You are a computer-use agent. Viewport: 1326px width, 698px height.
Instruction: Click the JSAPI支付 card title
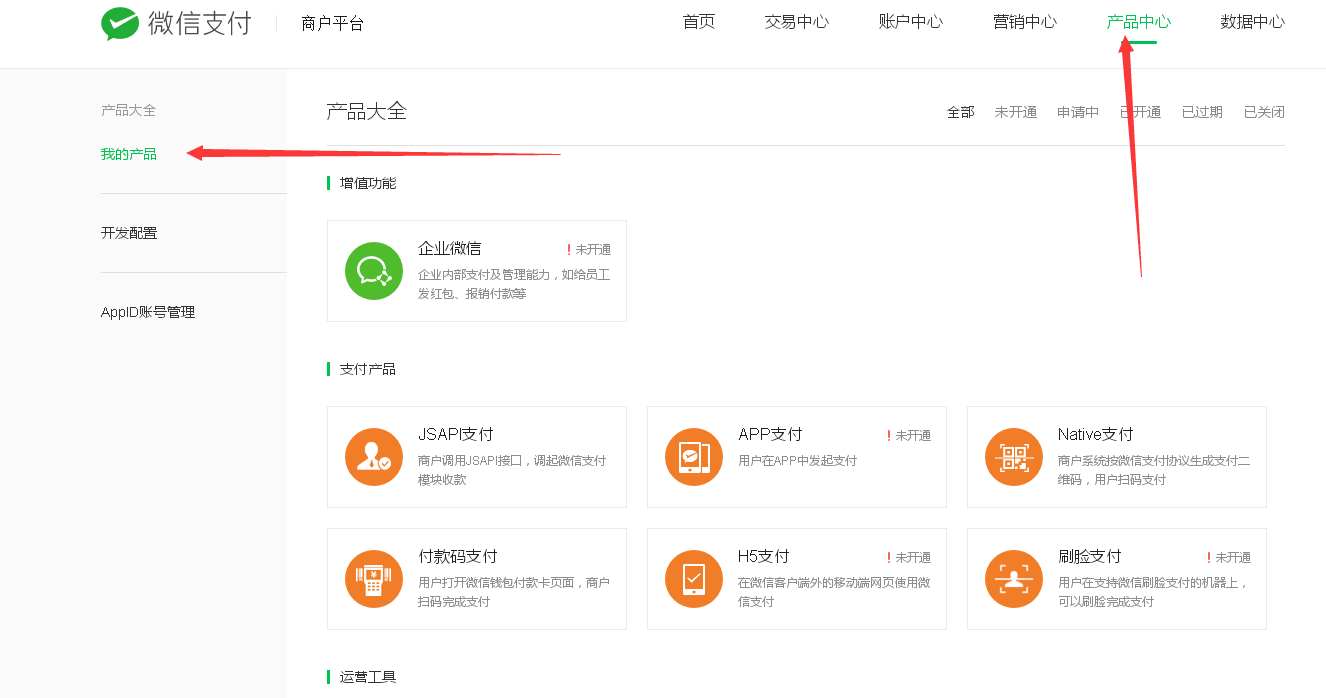tap(456, 434)
